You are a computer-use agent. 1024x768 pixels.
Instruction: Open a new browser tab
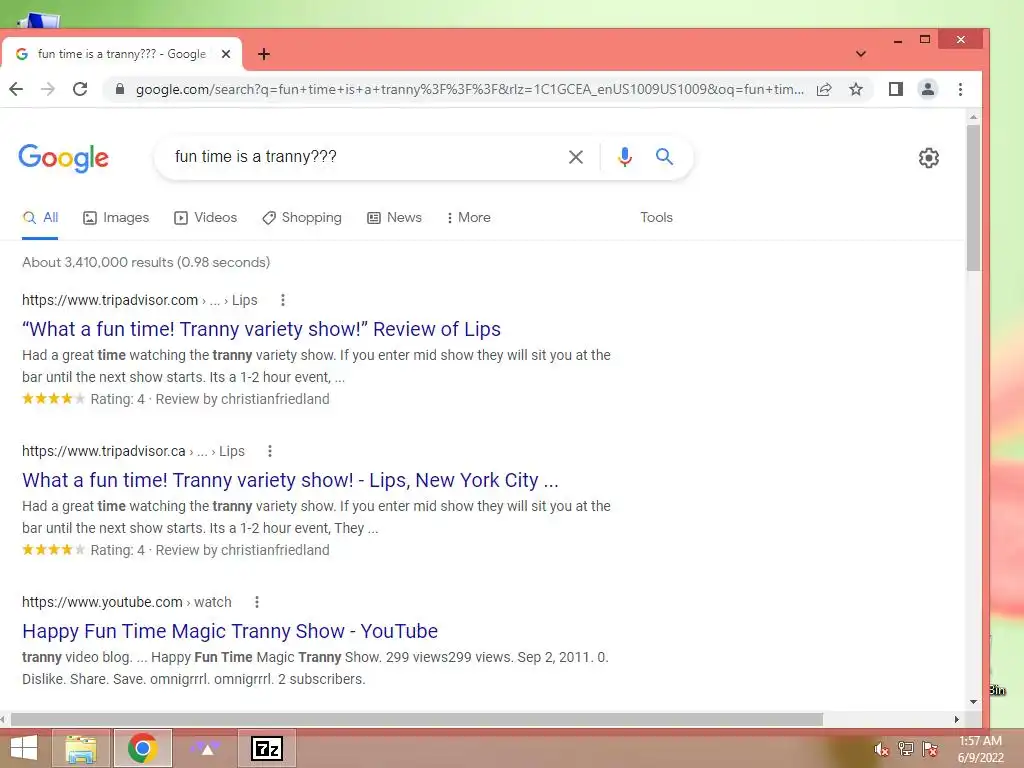click(264, 54)
